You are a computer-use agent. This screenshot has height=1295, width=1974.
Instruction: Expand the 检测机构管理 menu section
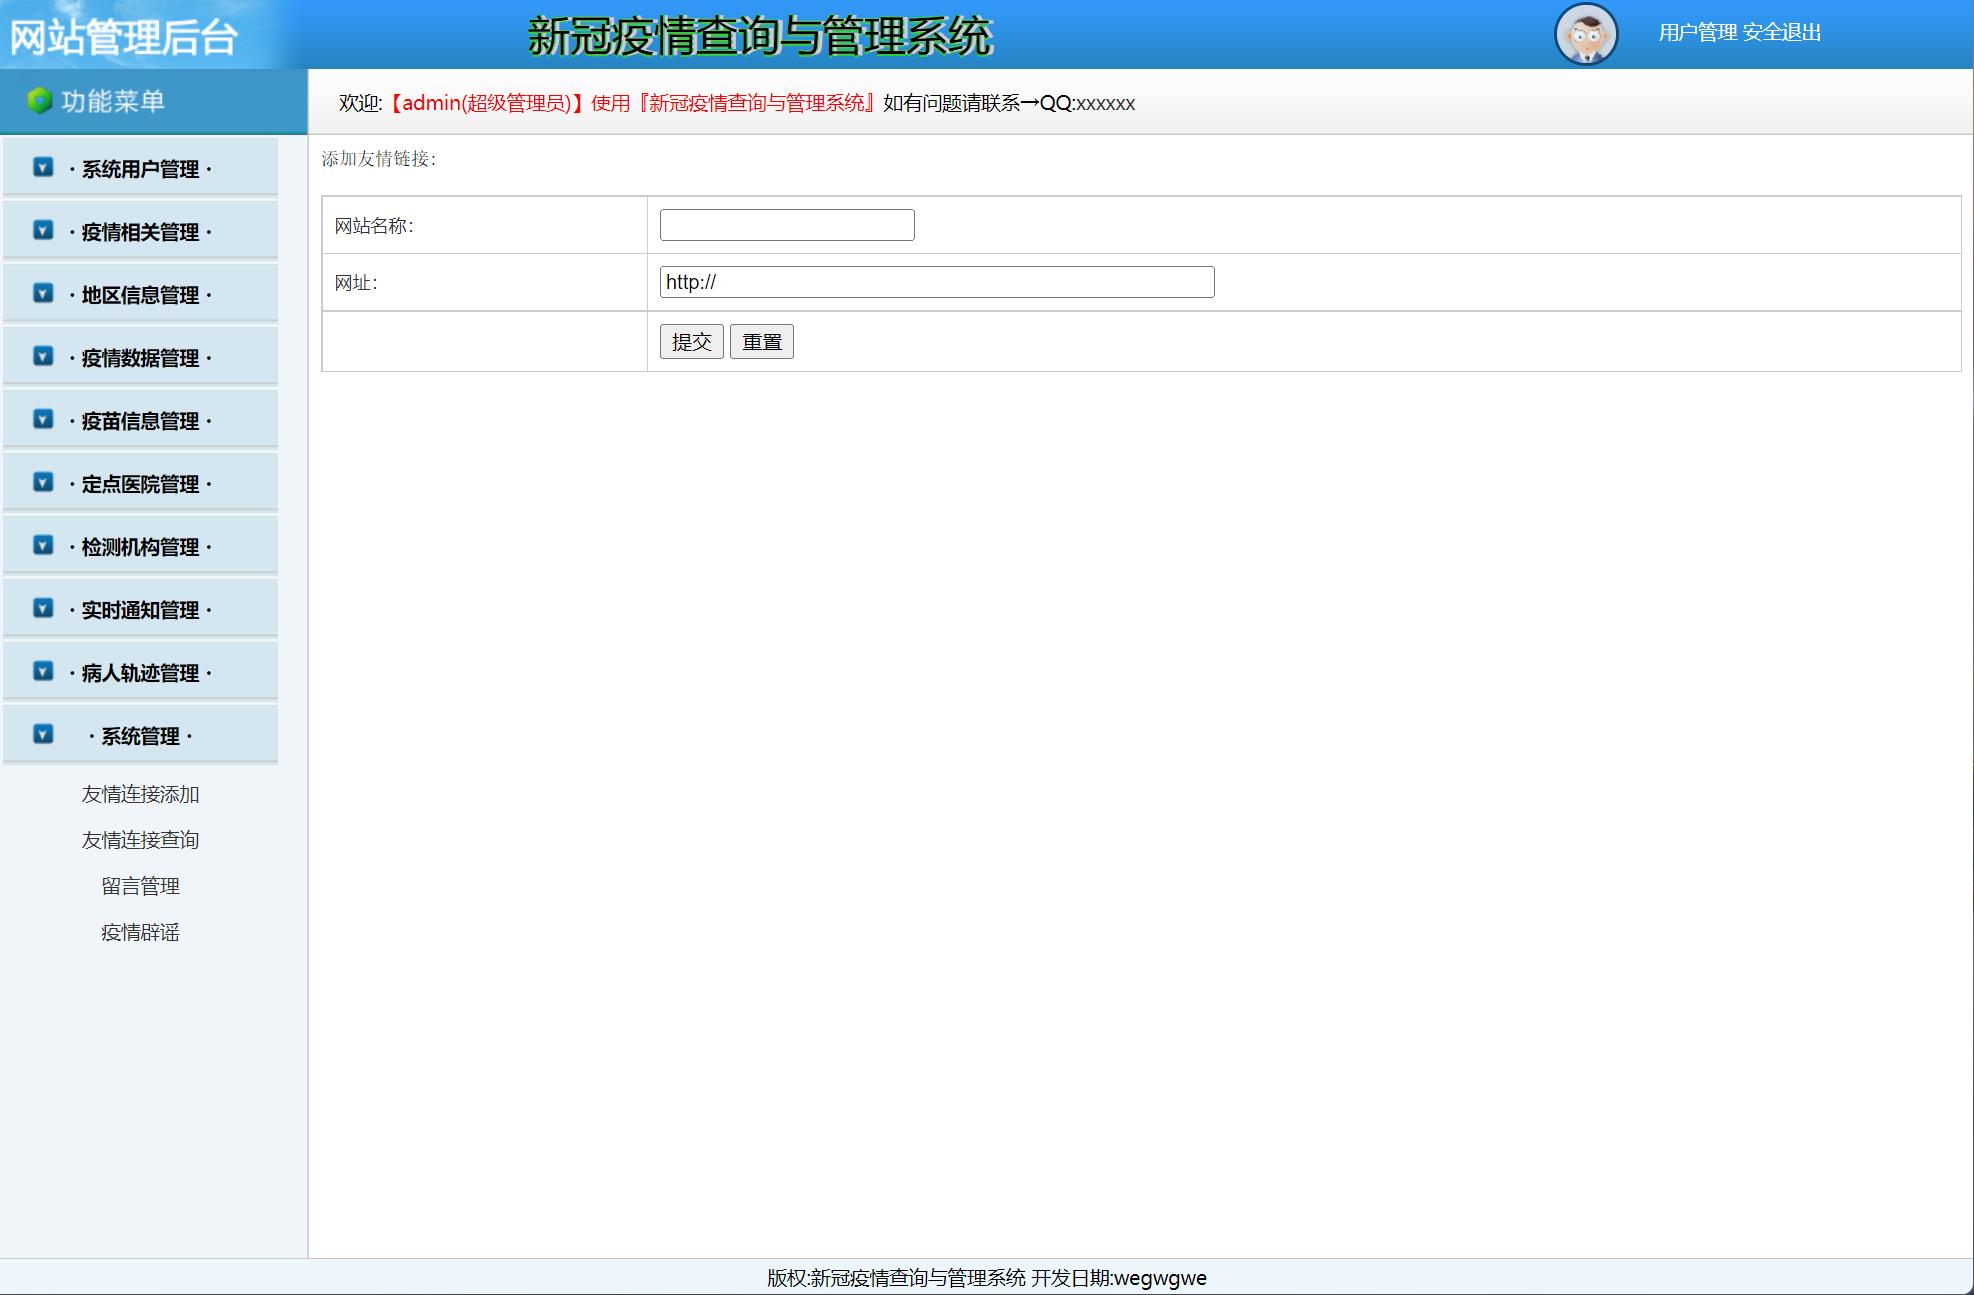click(x=140, y=547)
